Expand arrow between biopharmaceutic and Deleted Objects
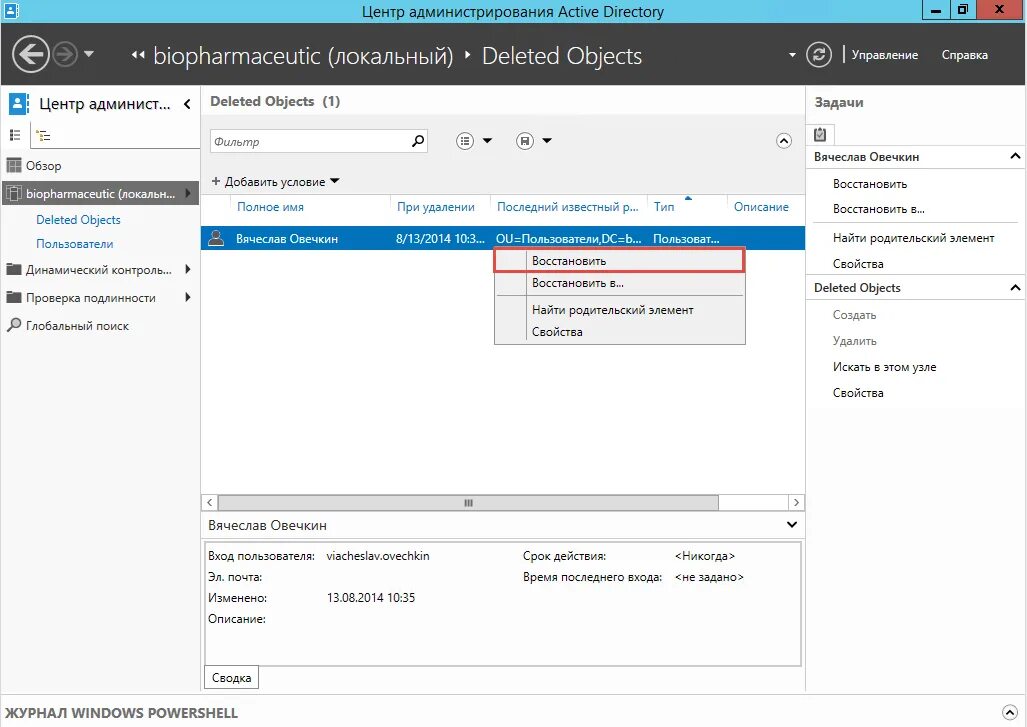This screenshot has height=727, width=1027. tap(468, 55)
